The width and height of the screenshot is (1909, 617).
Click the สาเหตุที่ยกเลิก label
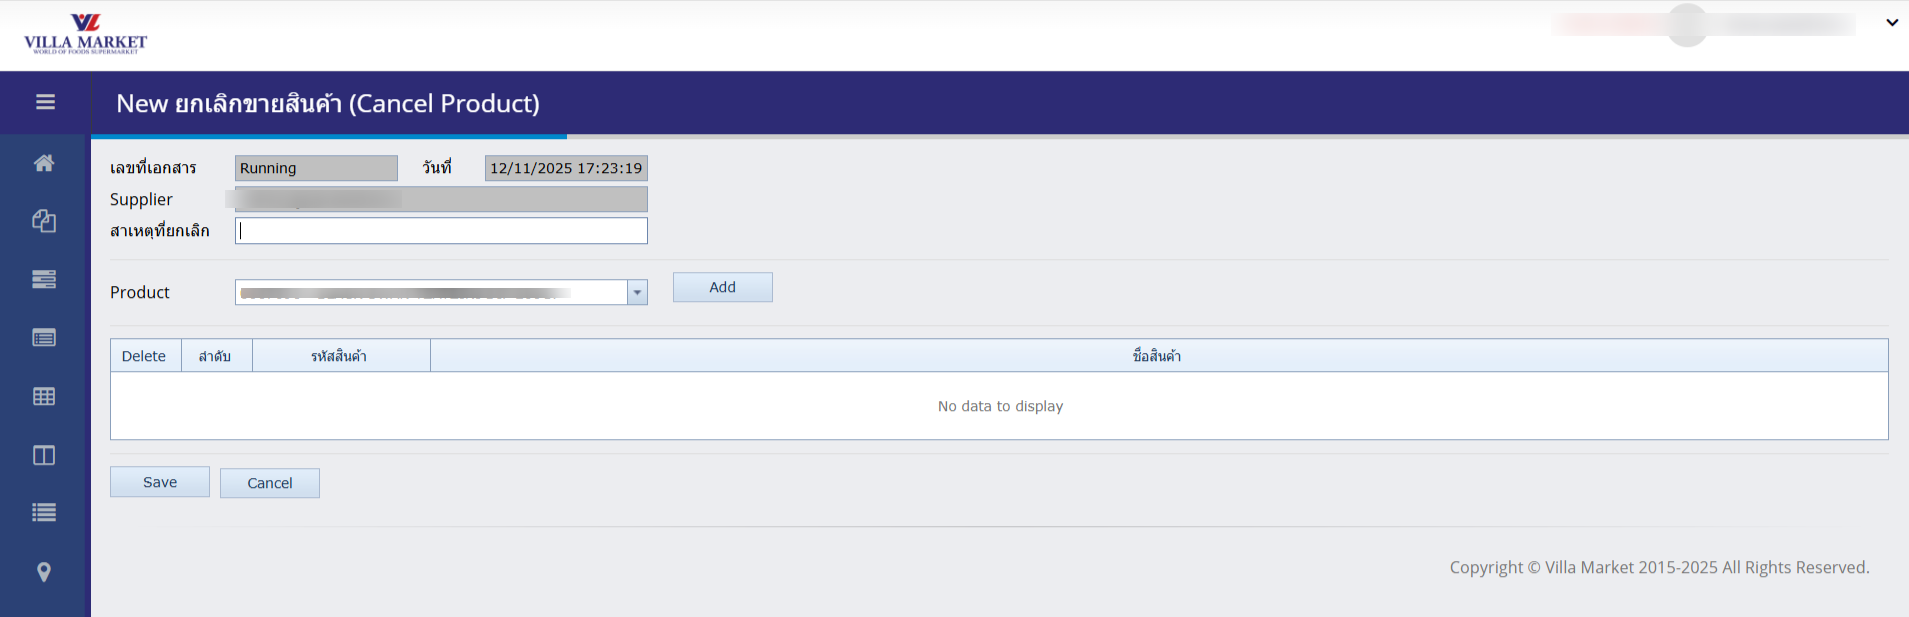tap(160, 231)
